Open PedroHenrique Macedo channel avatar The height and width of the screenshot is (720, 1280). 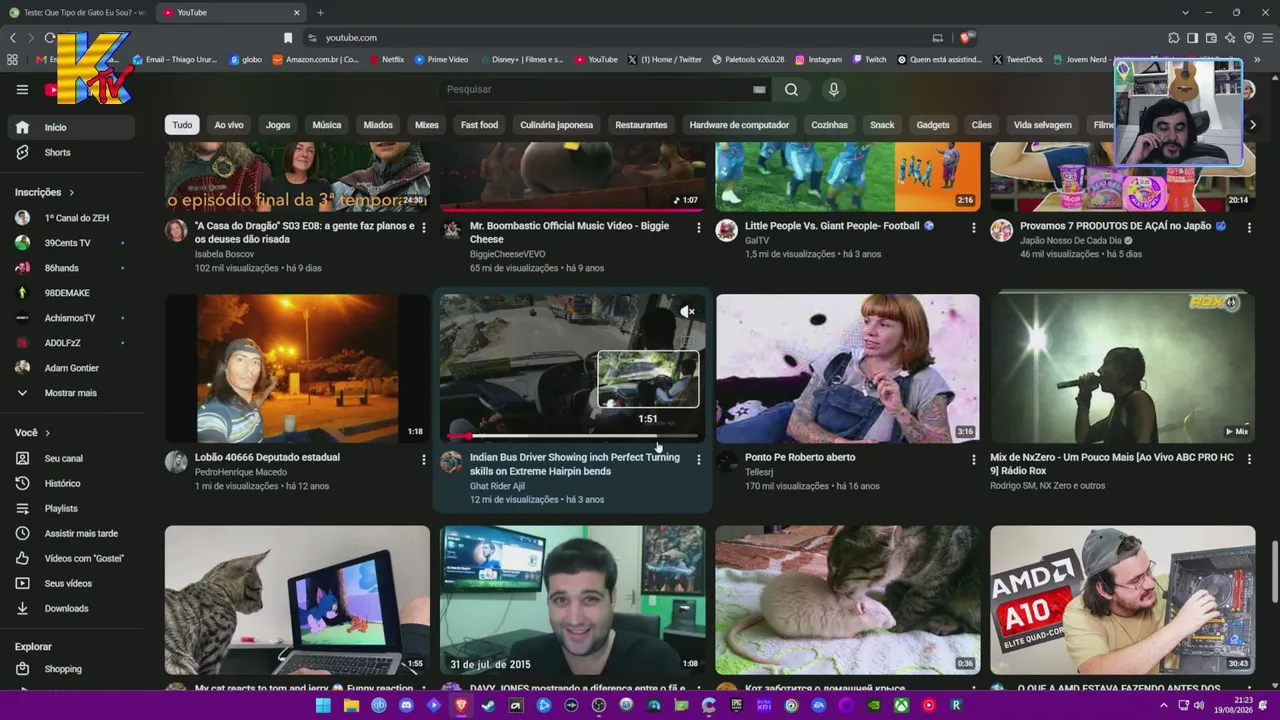click(176, 462)
